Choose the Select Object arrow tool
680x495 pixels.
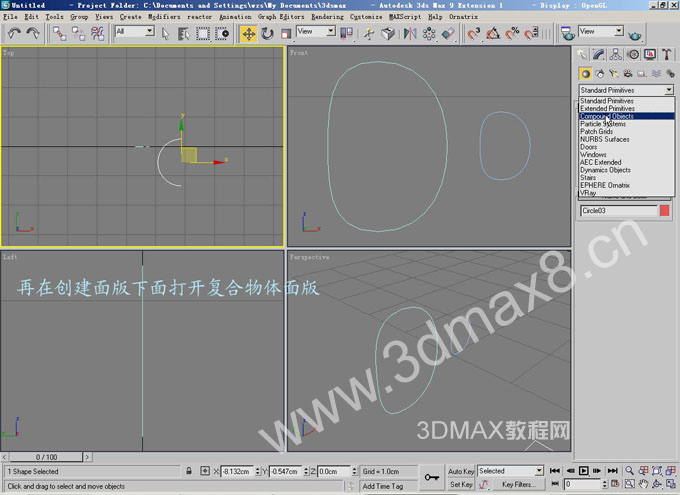coord(165,33)
